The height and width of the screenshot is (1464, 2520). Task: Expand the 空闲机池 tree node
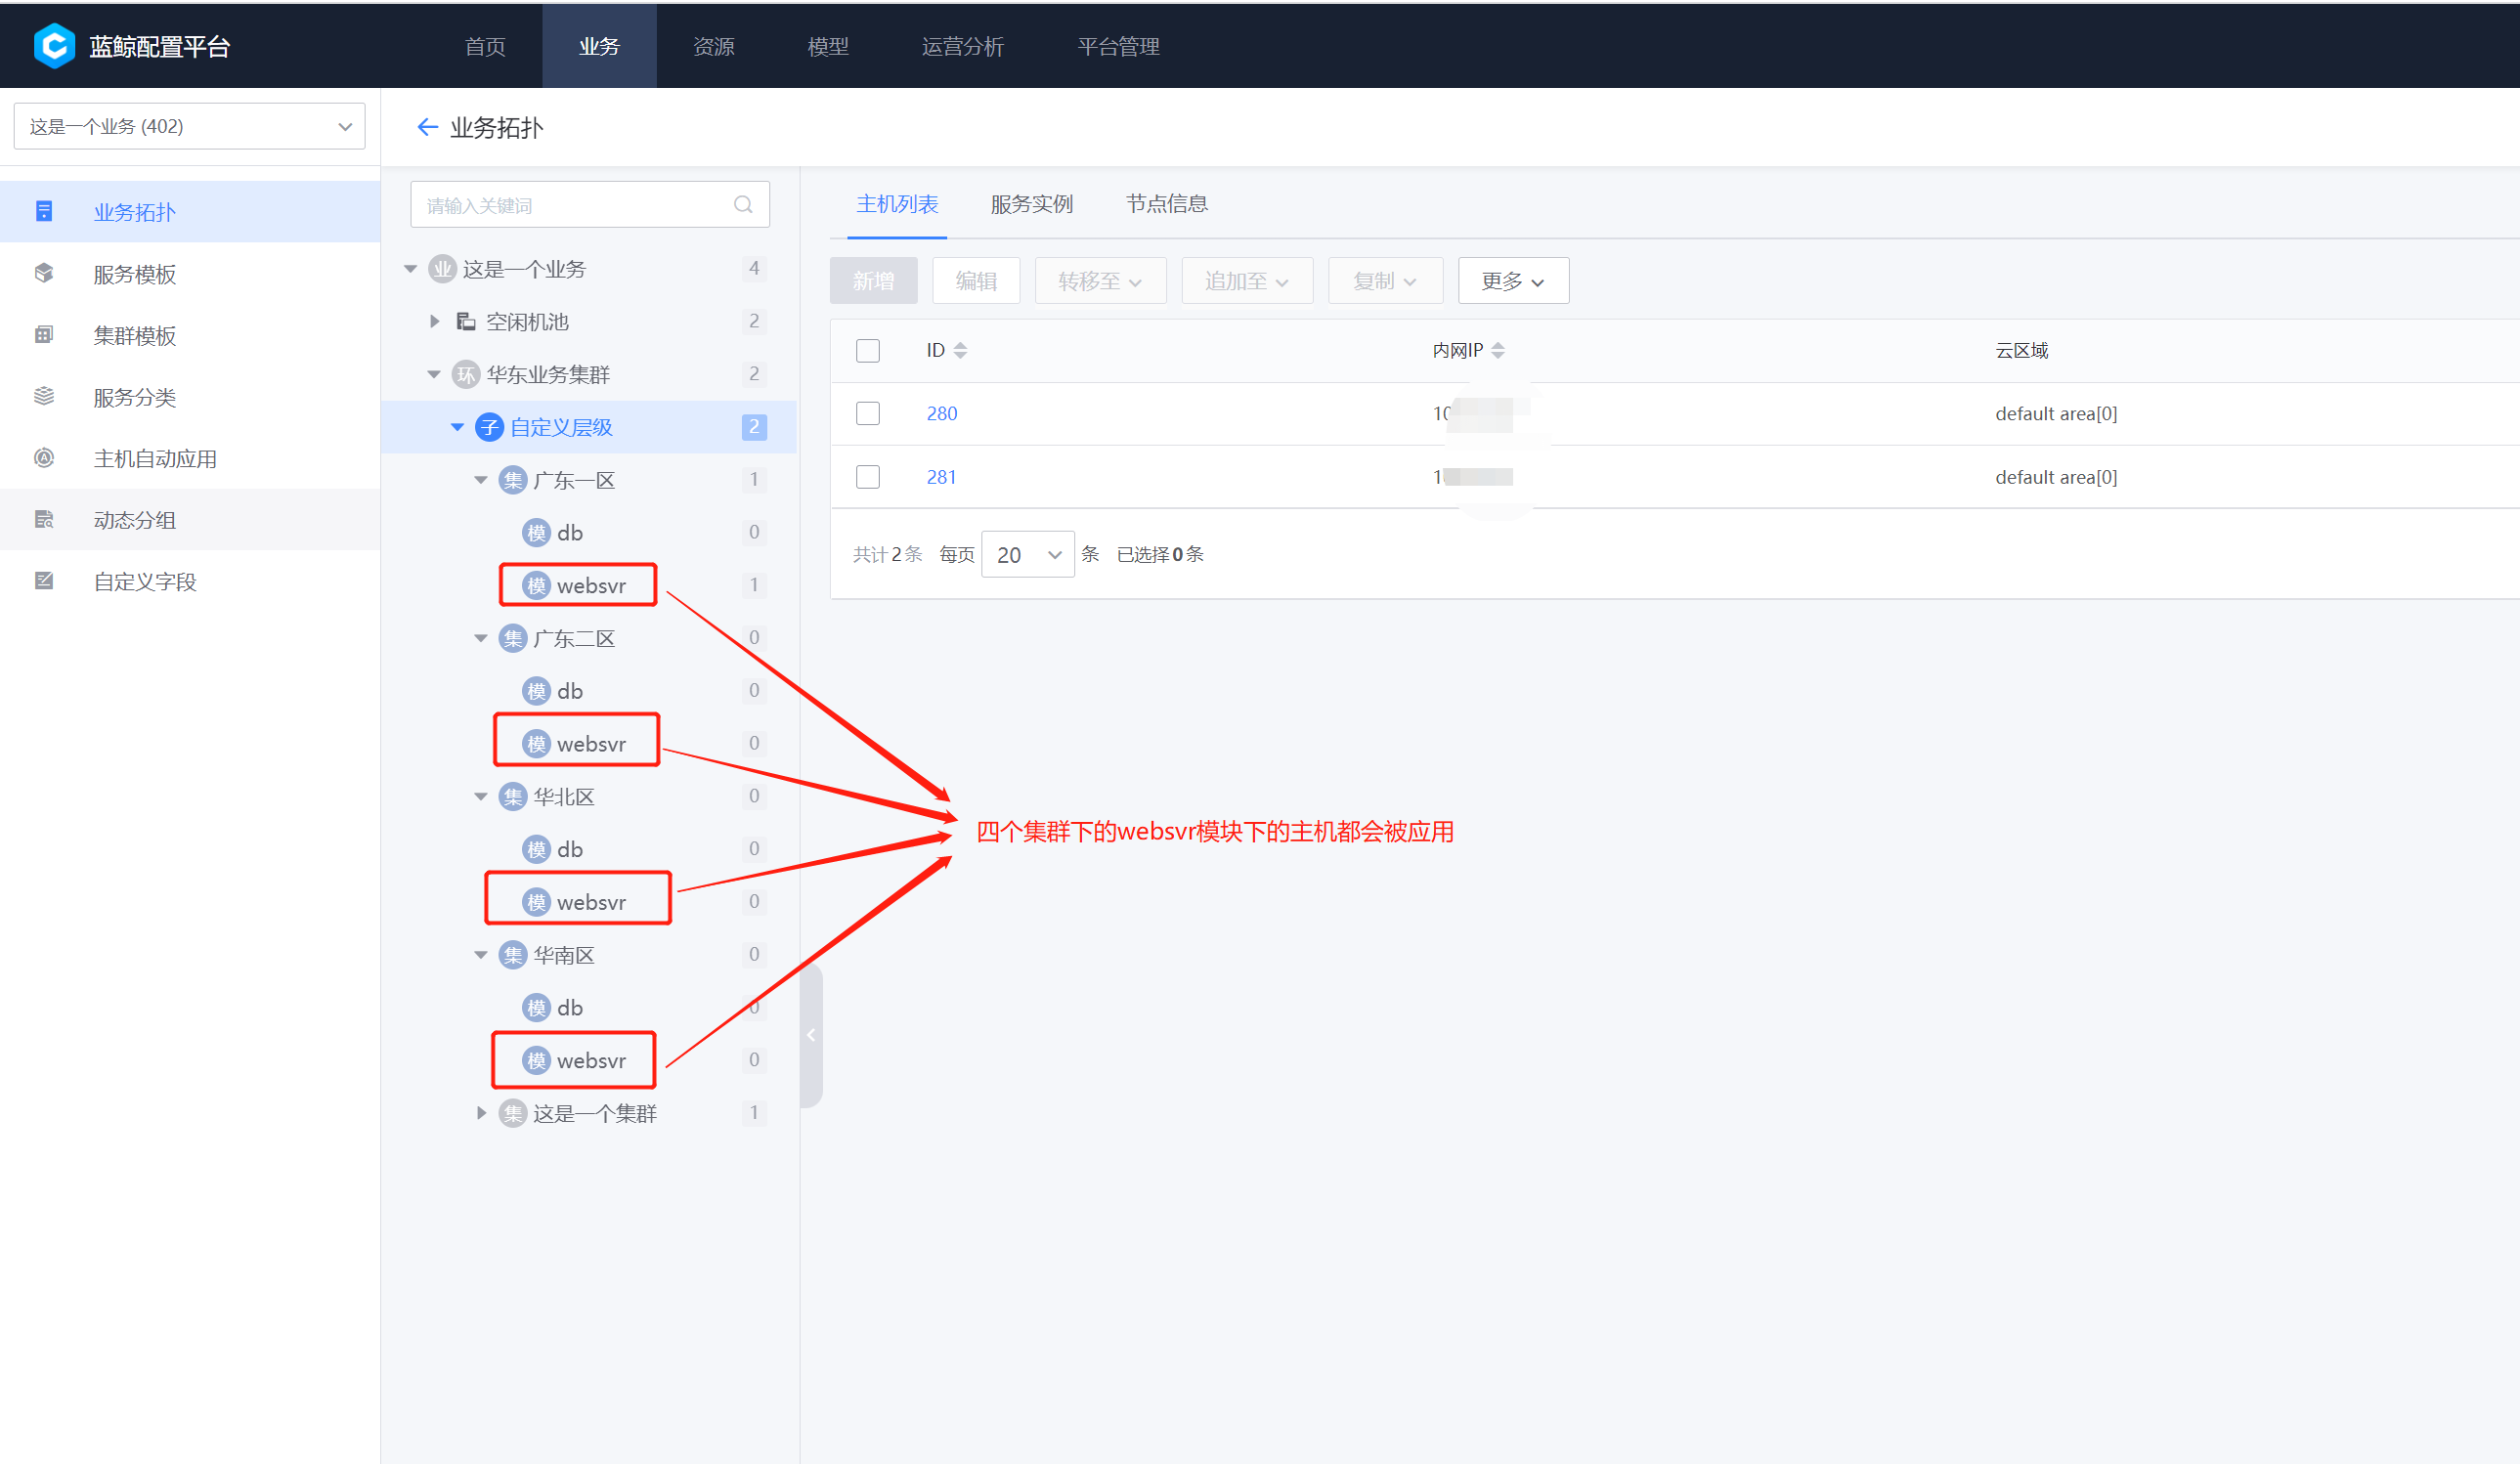(434, 321)
